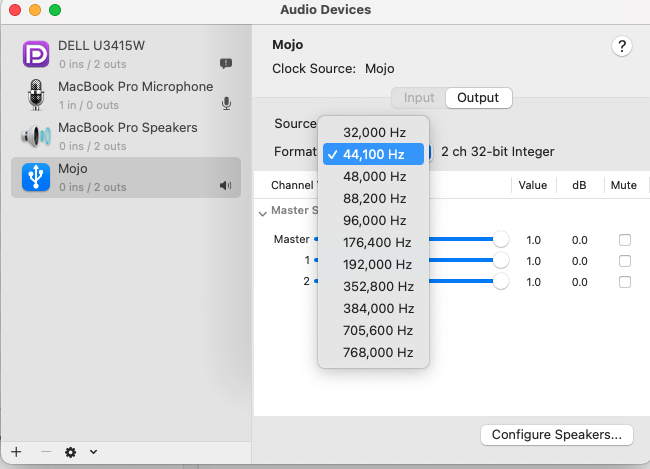Choose 192,000 Hz sample rate
Viewport: 650px width, 469px height.
coord(373,265)
